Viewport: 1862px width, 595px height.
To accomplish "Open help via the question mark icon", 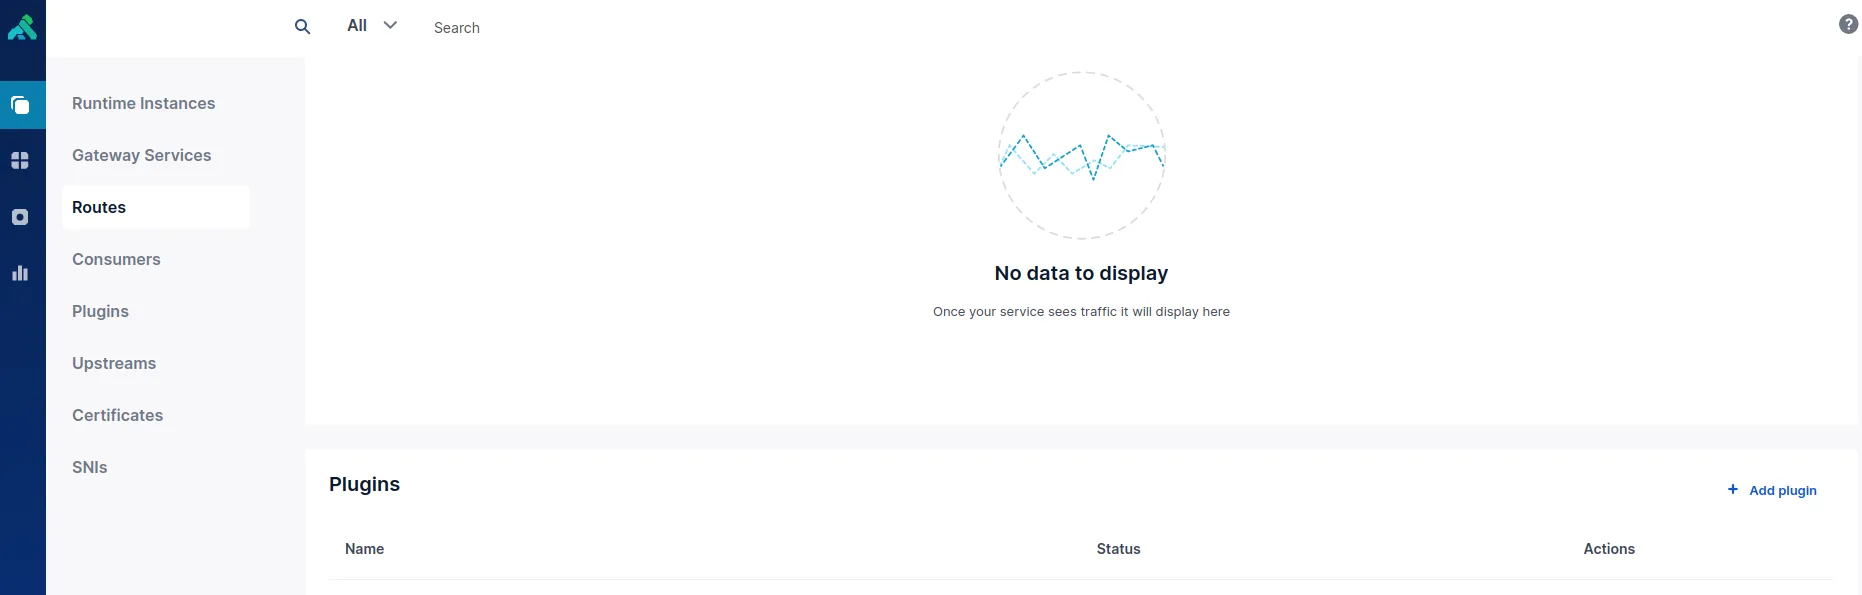I will coord(1848,24).
